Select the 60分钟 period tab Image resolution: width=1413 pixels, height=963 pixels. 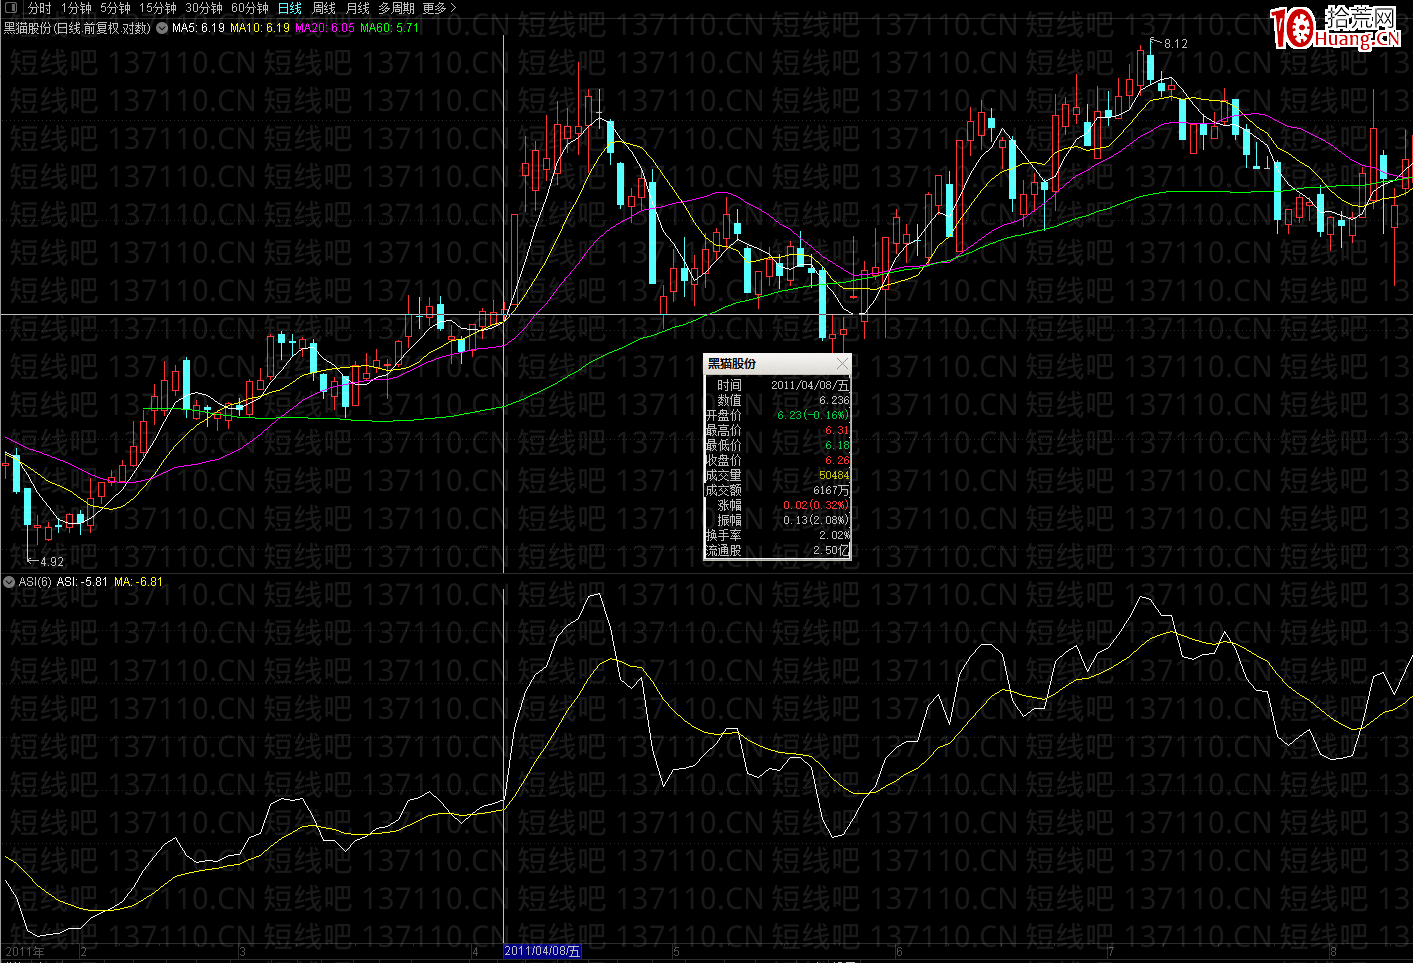tap(249, 8)
